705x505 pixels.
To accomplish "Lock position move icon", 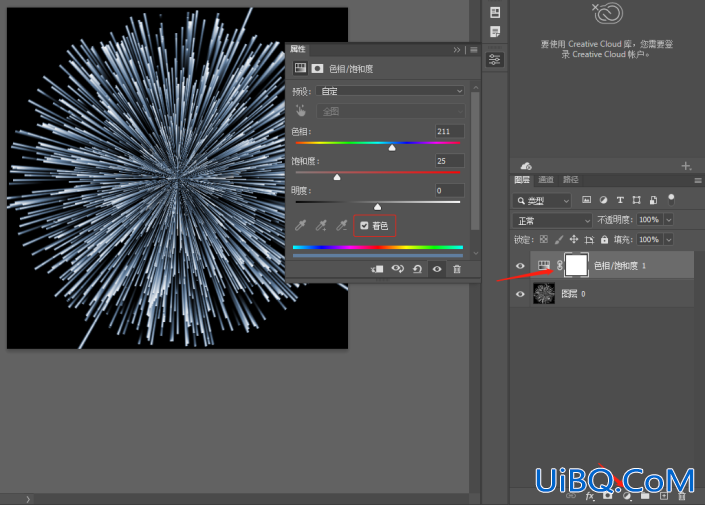I will click(574, 239).
